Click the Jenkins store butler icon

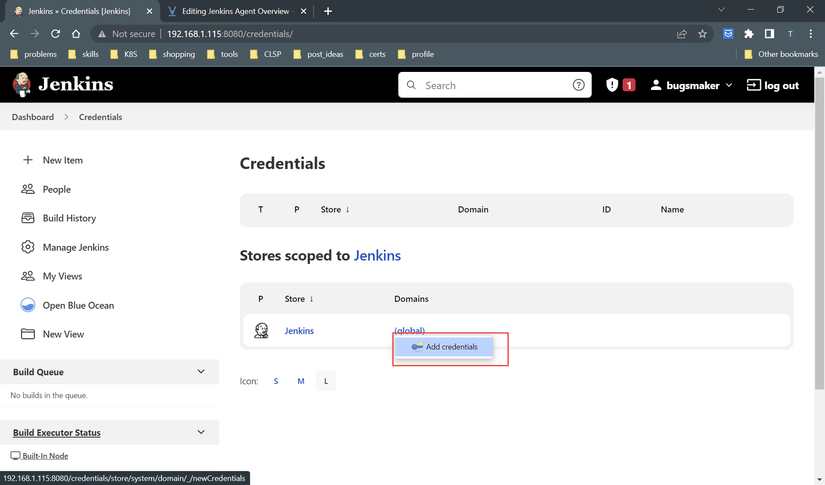click(261, 331)
